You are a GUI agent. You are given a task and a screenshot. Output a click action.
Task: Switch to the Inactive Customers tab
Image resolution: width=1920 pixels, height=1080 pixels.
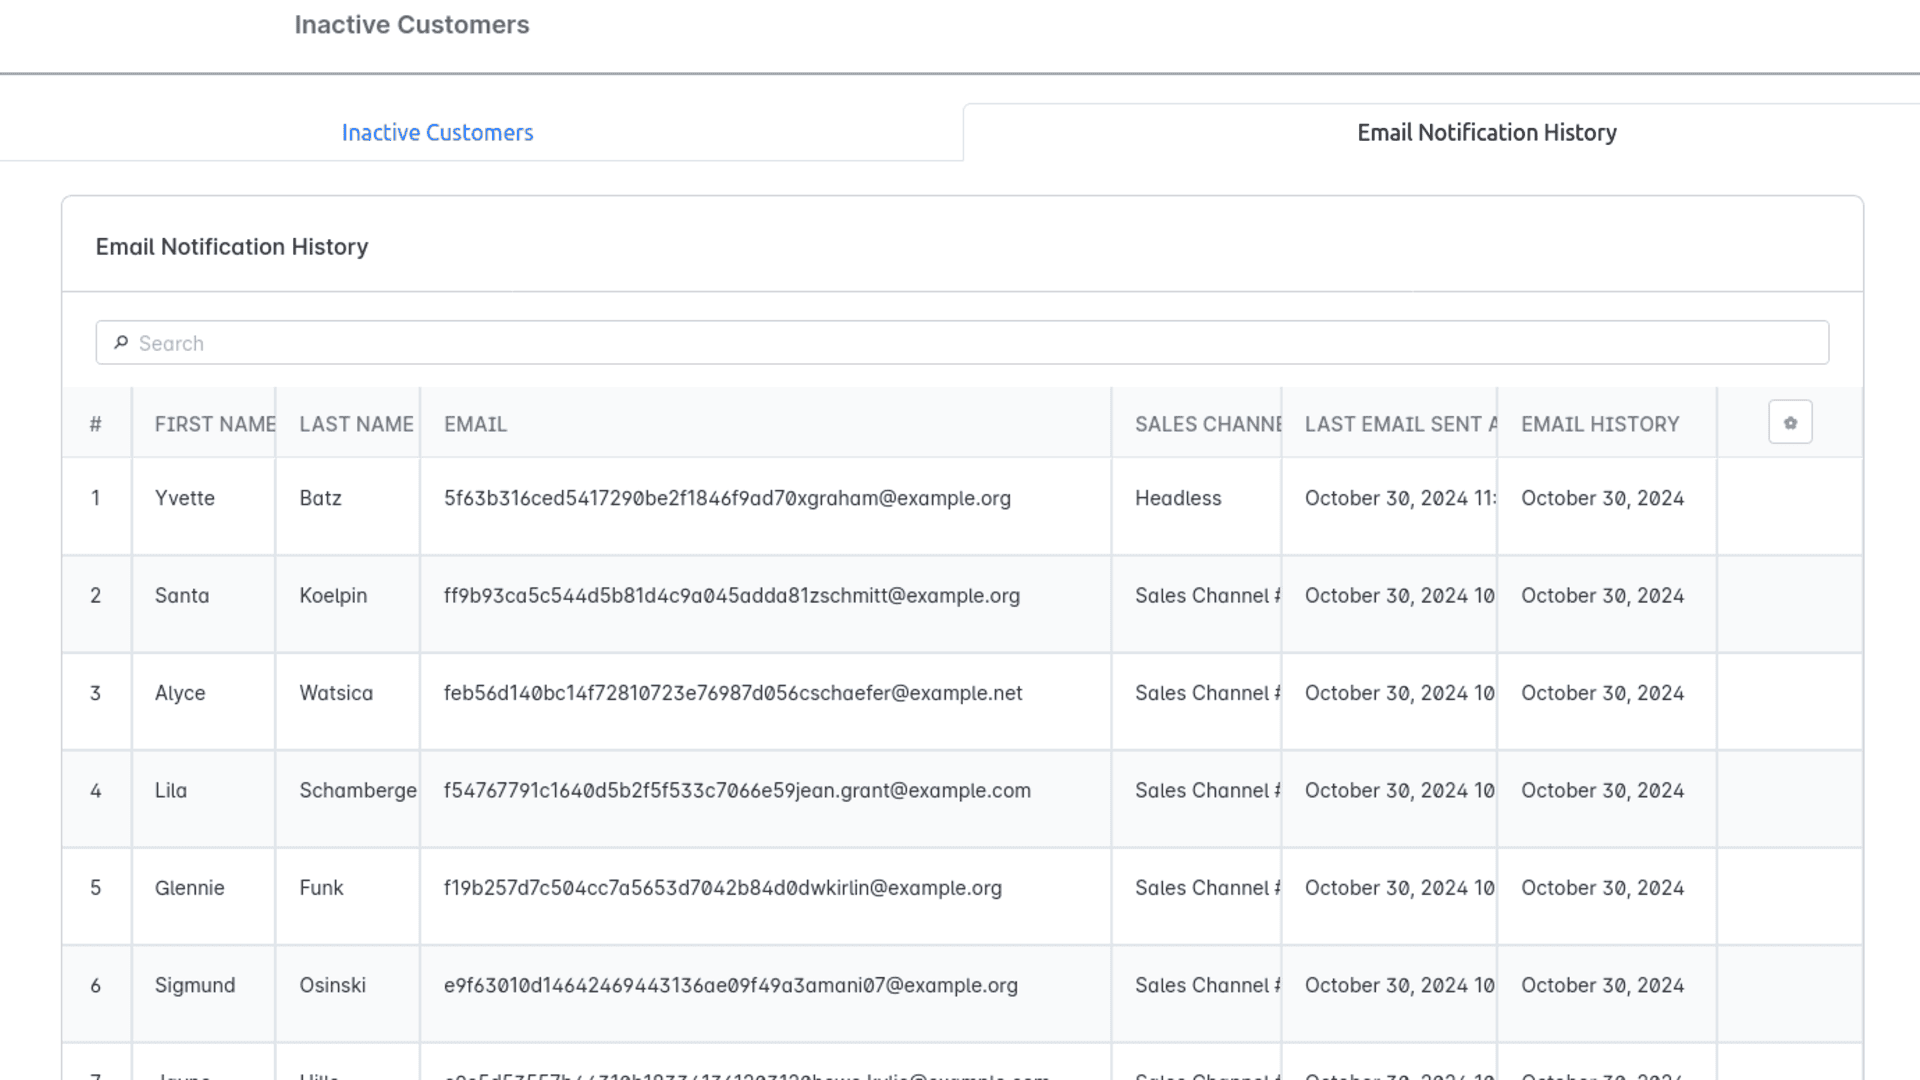click(x=438, y=132)
